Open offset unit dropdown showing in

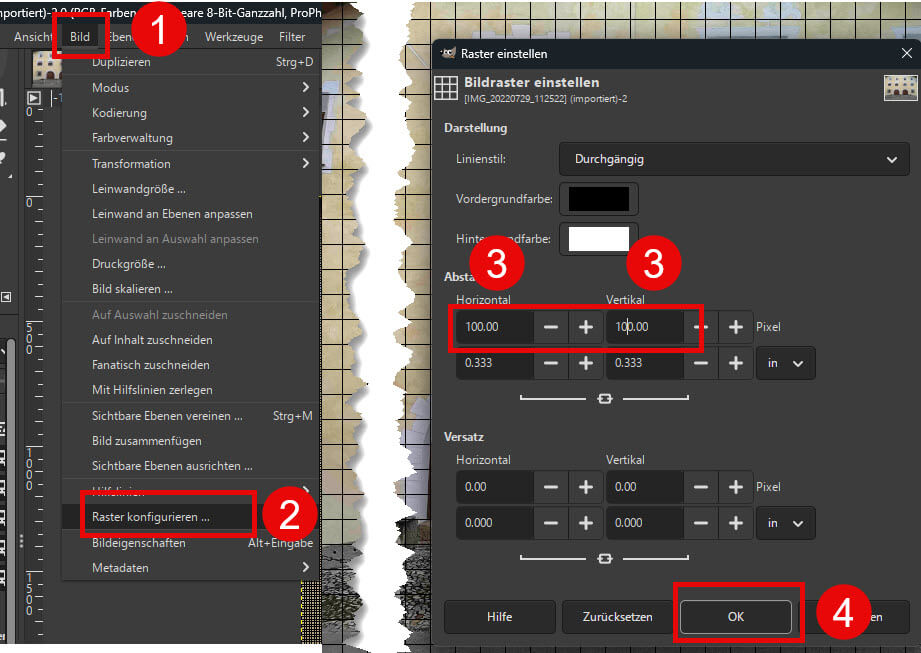point(787,523)
